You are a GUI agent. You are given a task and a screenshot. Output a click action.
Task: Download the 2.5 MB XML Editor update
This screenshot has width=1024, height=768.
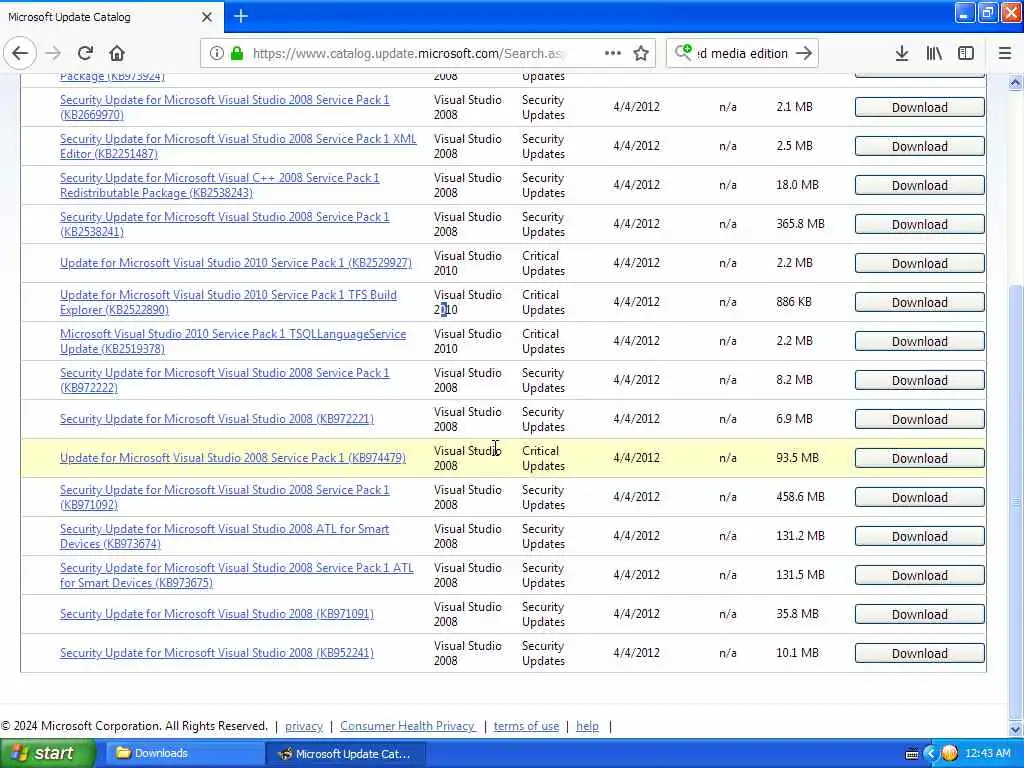(x=920, y=146)
